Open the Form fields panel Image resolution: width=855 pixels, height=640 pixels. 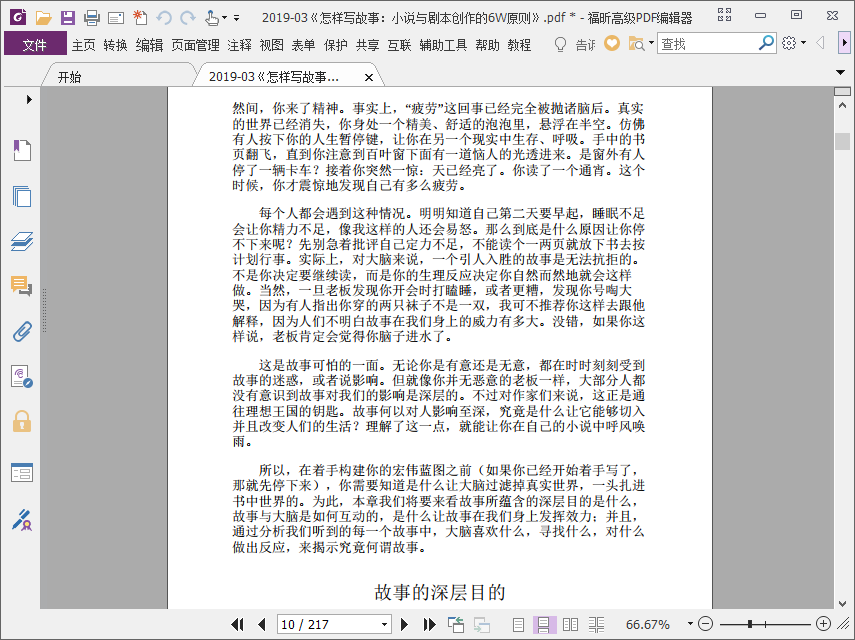pos(22,473)
